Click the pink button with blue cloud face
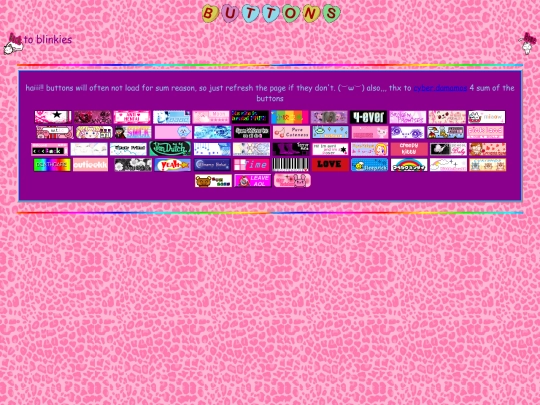 click(173, 132)
